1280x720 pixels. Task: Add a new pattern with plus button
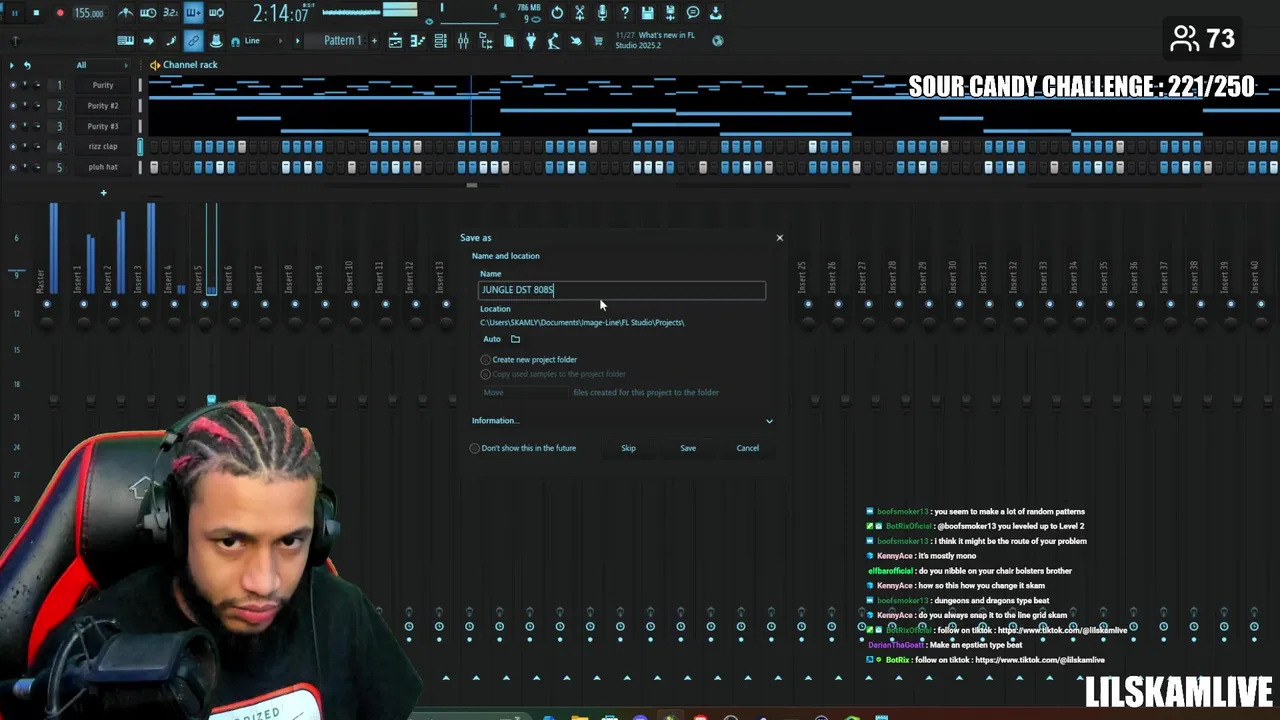click(x=374, y=41)
